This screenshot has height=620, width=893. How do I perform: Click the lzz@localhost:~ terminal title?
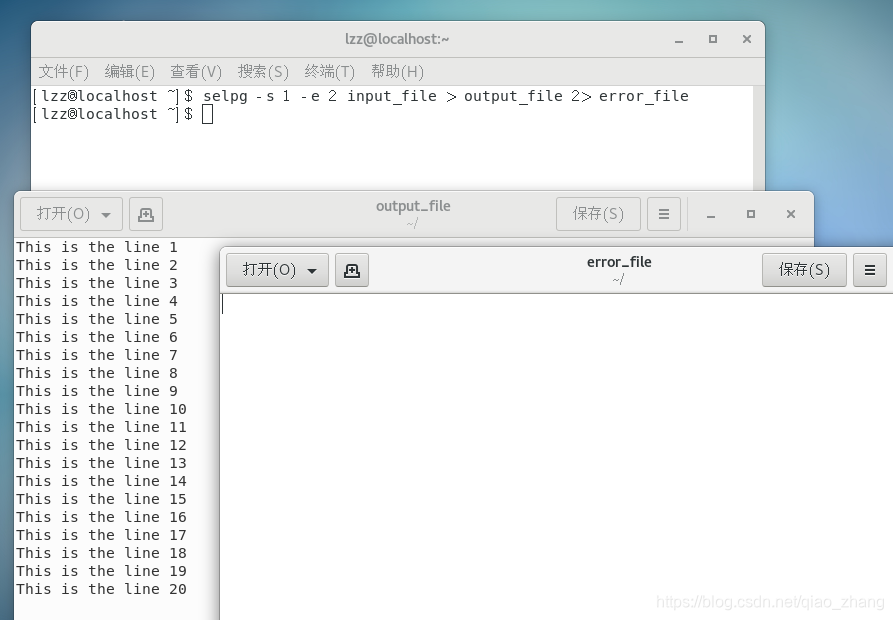(397, 39)
